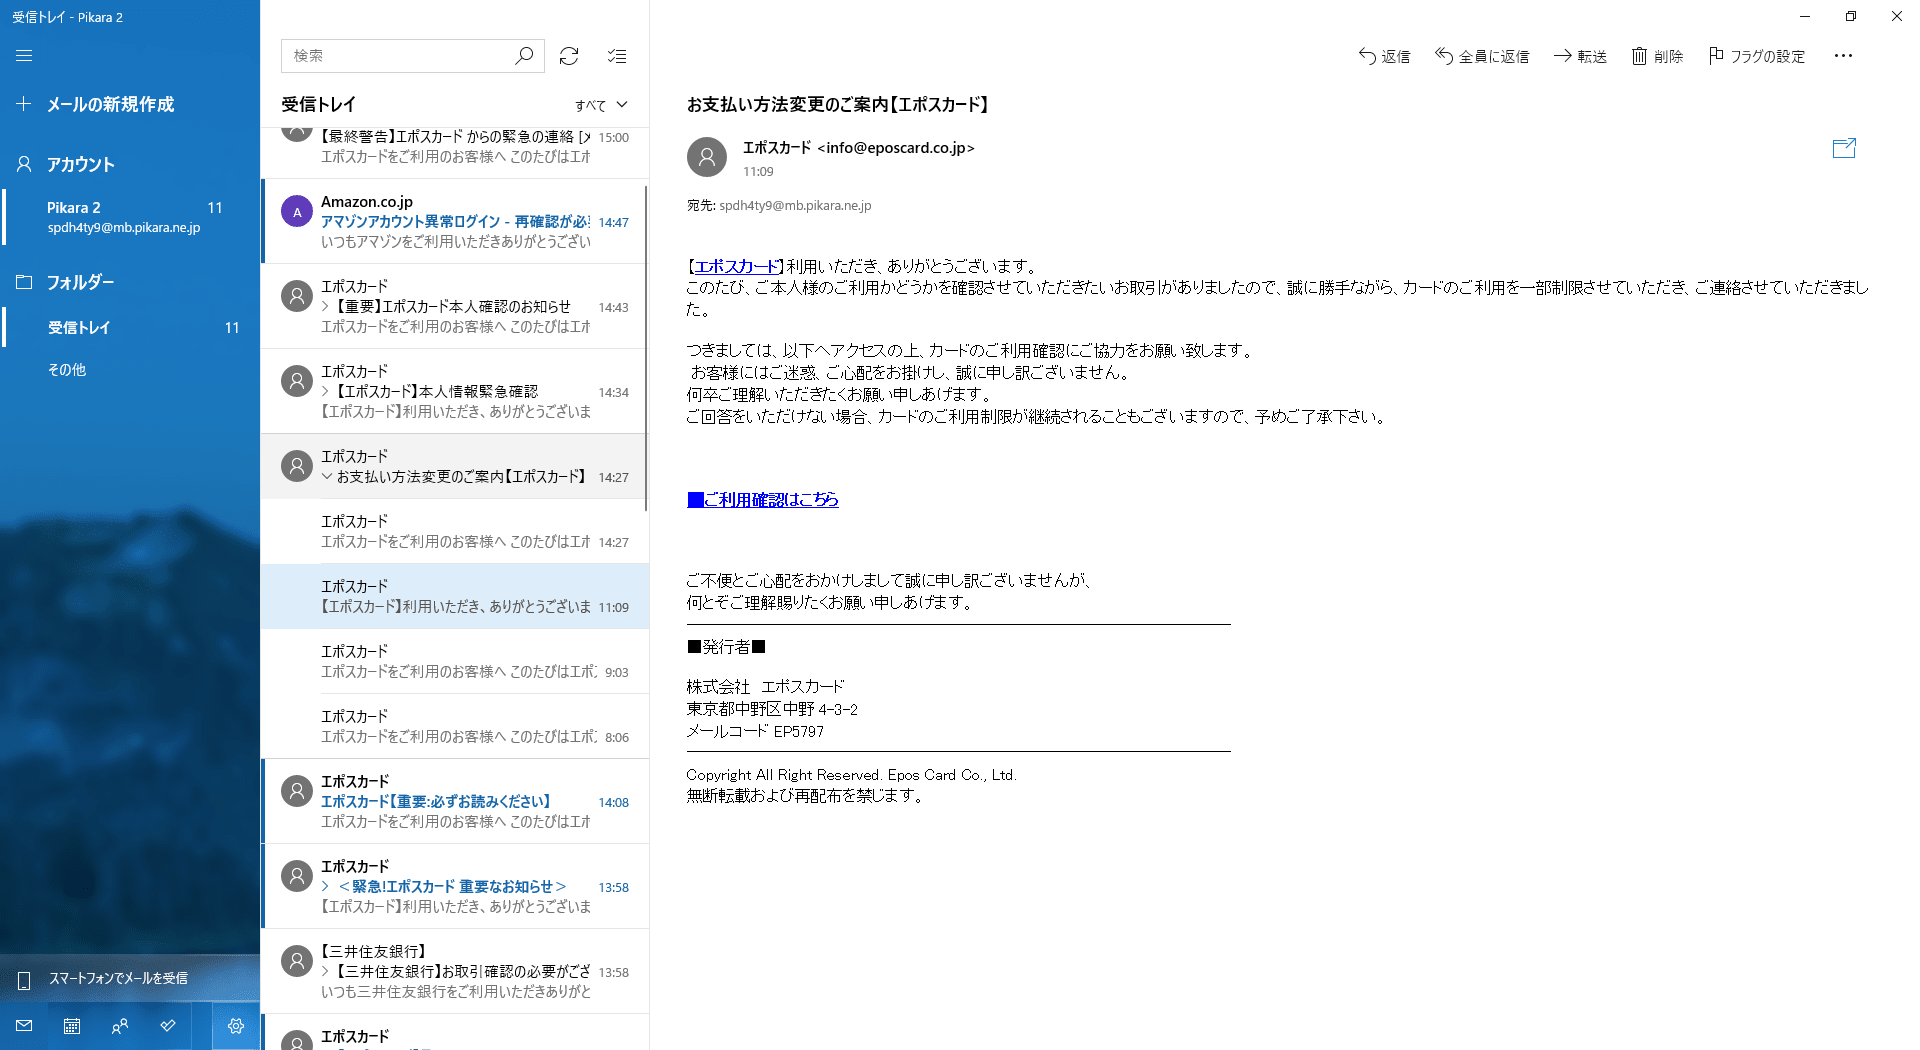
Task: Click the message list scrollbar
Action: click(646, 348)
